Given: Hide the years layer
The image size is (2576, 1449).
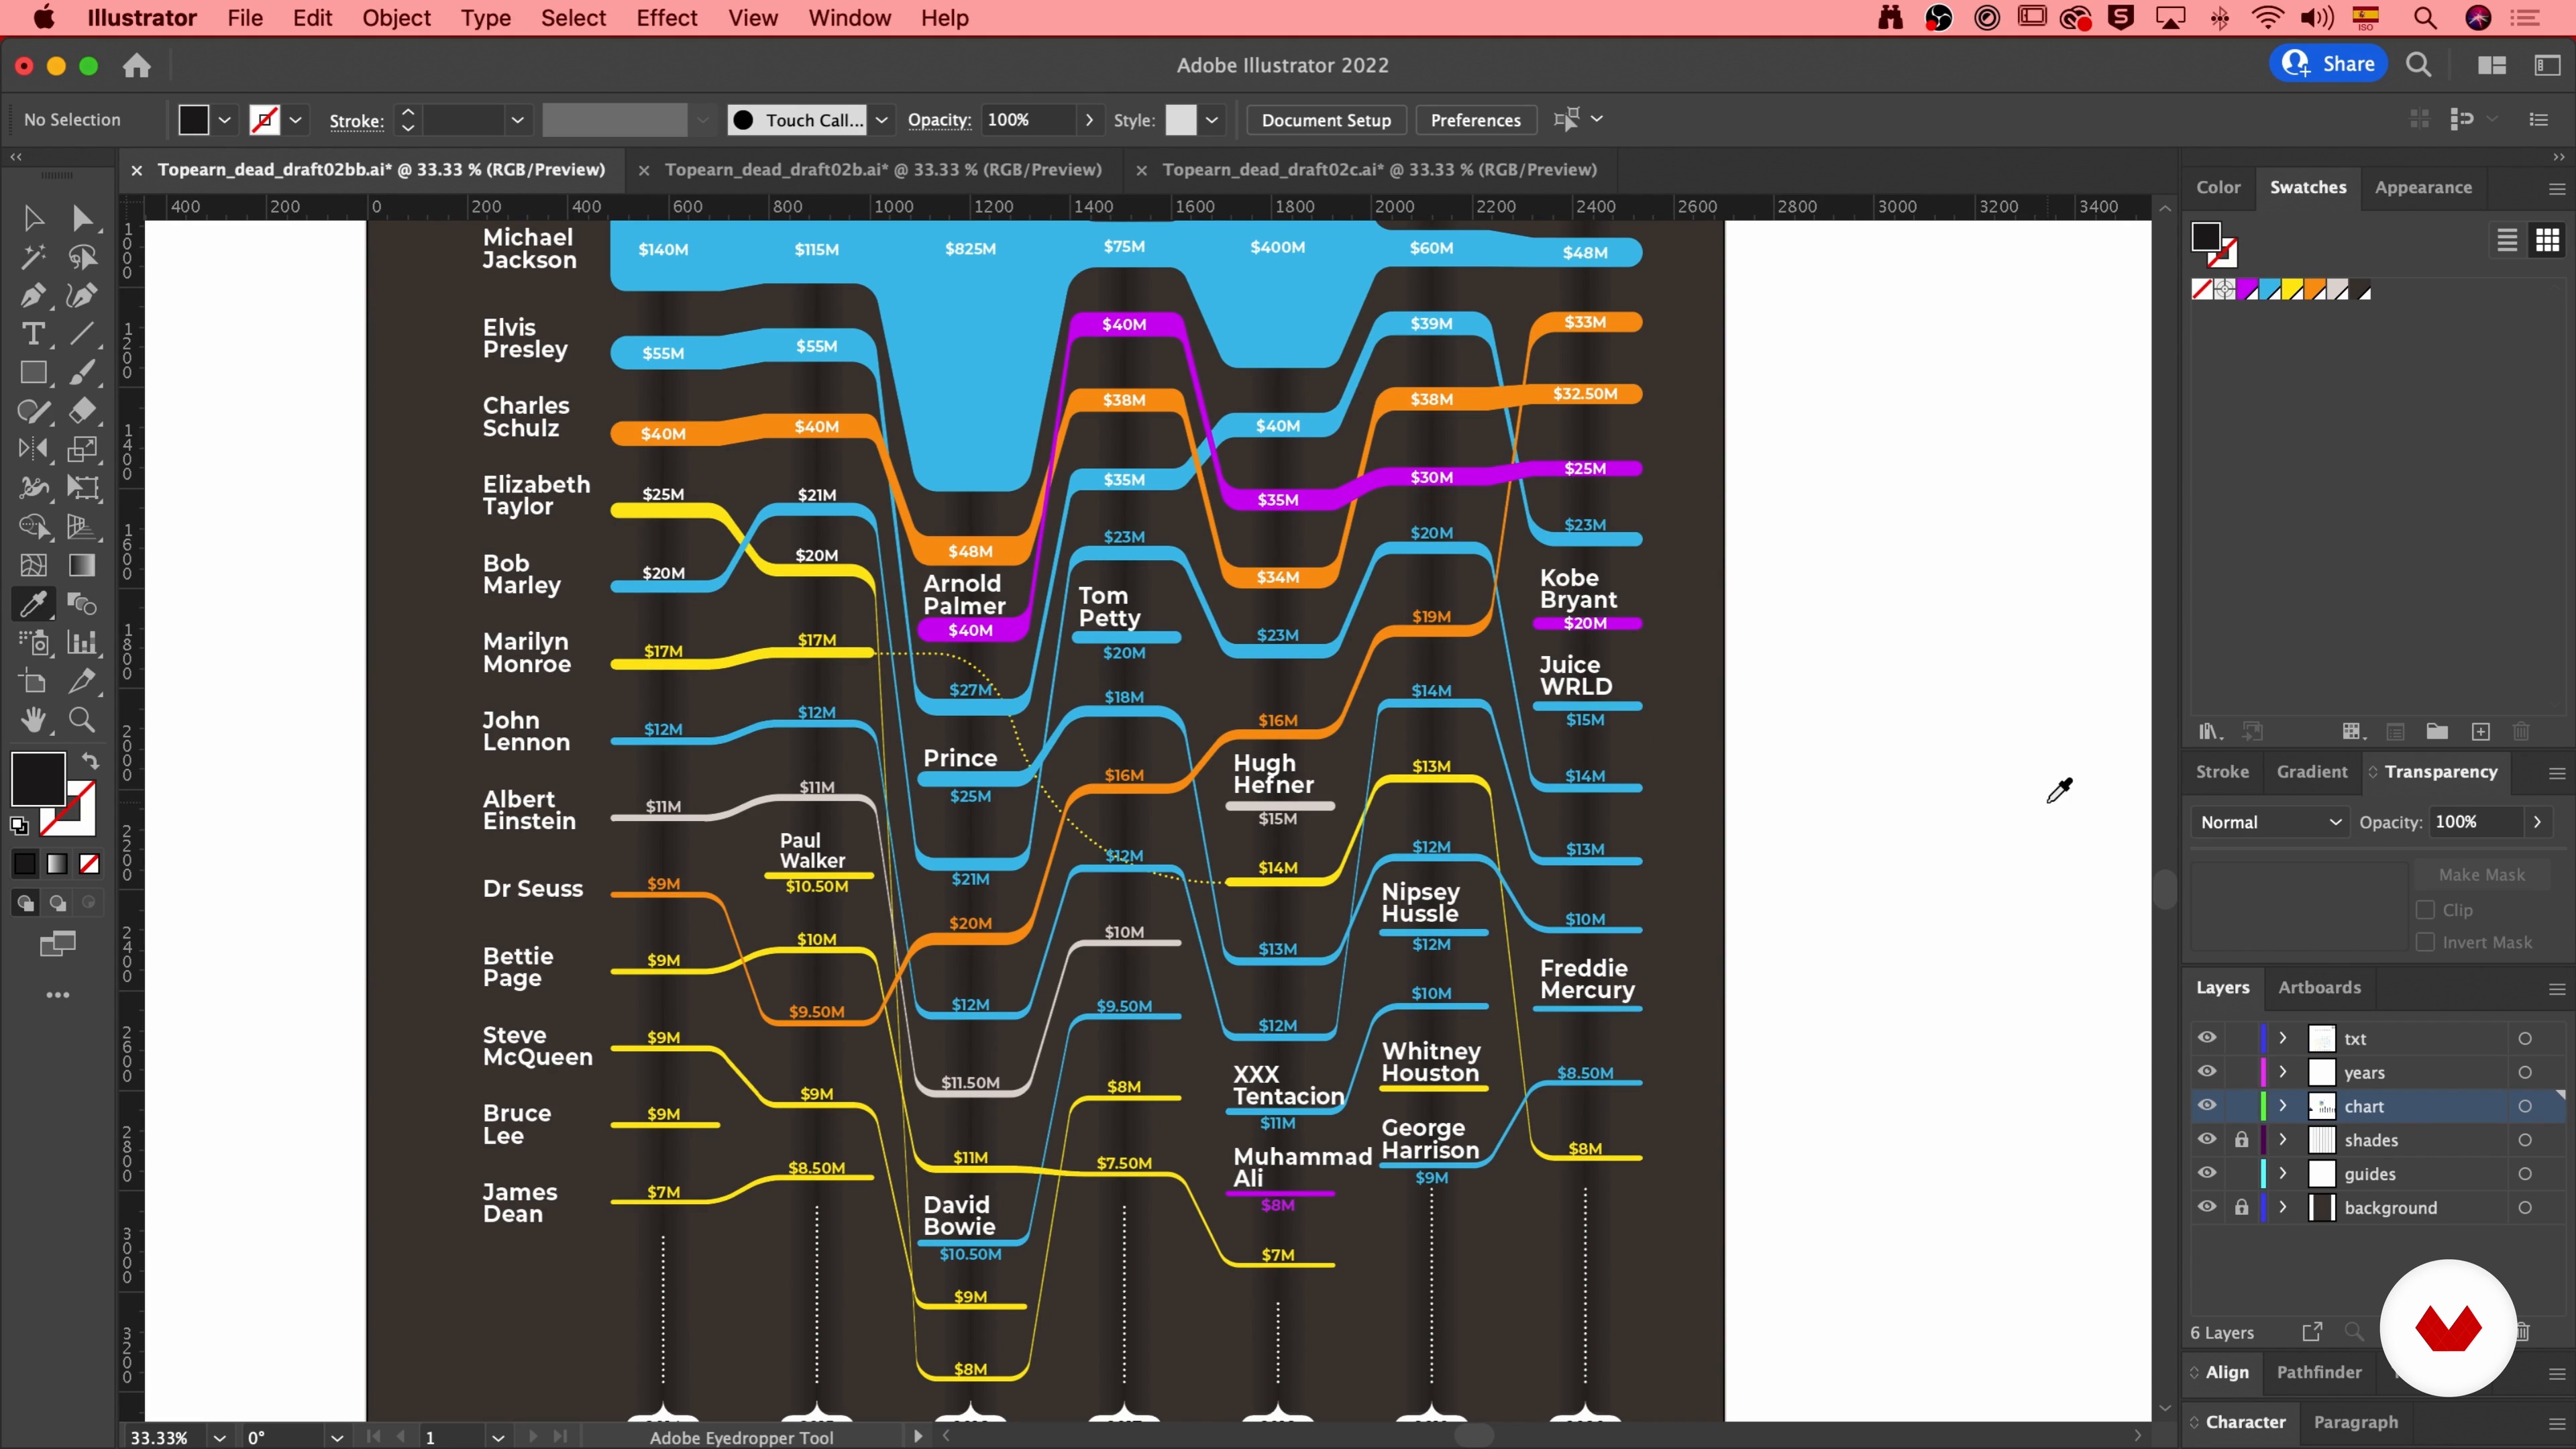Looking at the screenshot, I should point(2207,1072).
